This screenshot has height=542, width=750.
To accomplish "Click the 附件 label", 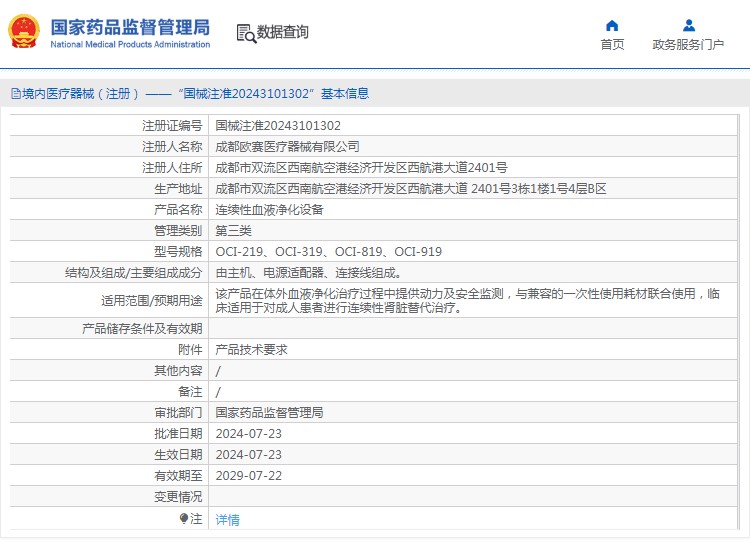I will (190, 350).
